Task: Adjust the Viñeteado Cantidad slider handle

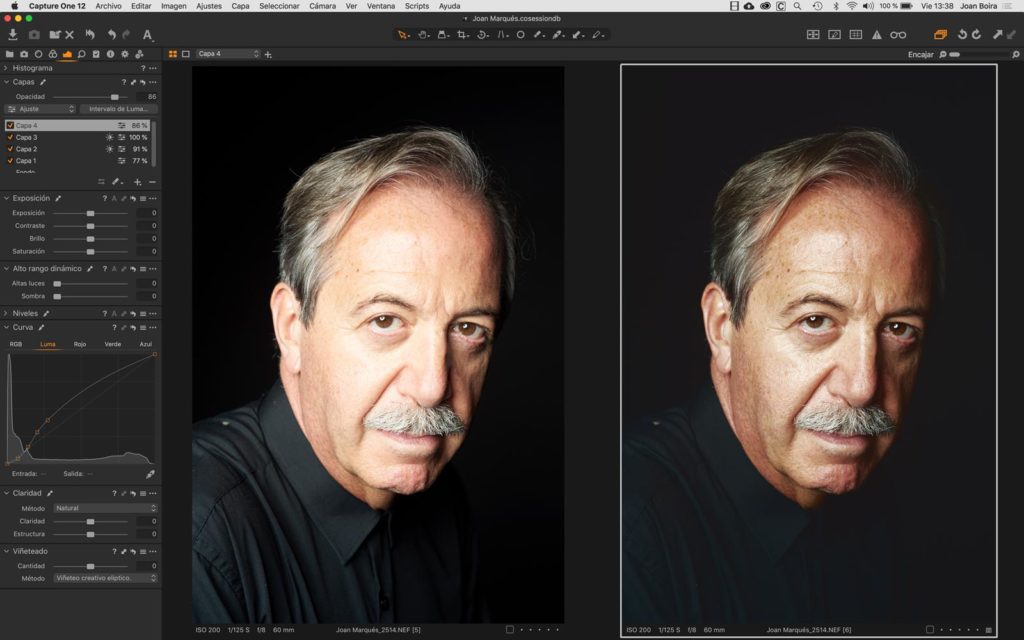Action: pyautogui.click(x=91, y=566)
